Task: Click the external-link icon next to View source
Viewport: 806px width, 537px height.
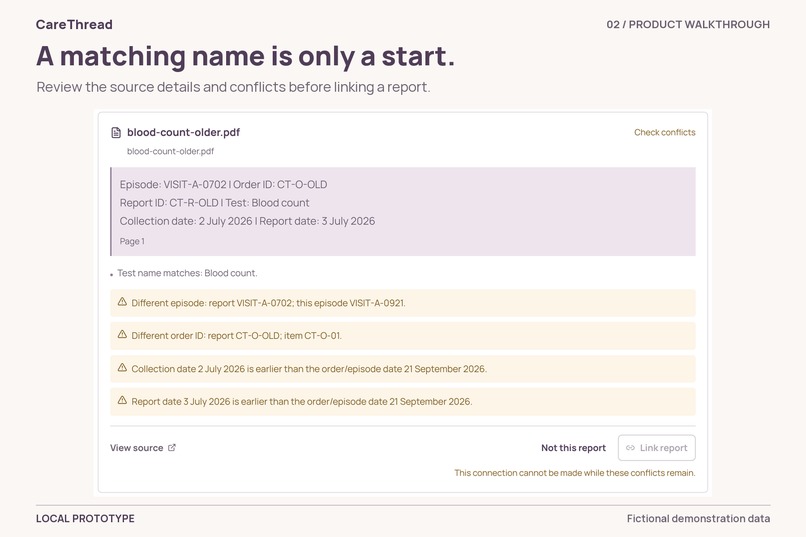Action: (172, 448)
